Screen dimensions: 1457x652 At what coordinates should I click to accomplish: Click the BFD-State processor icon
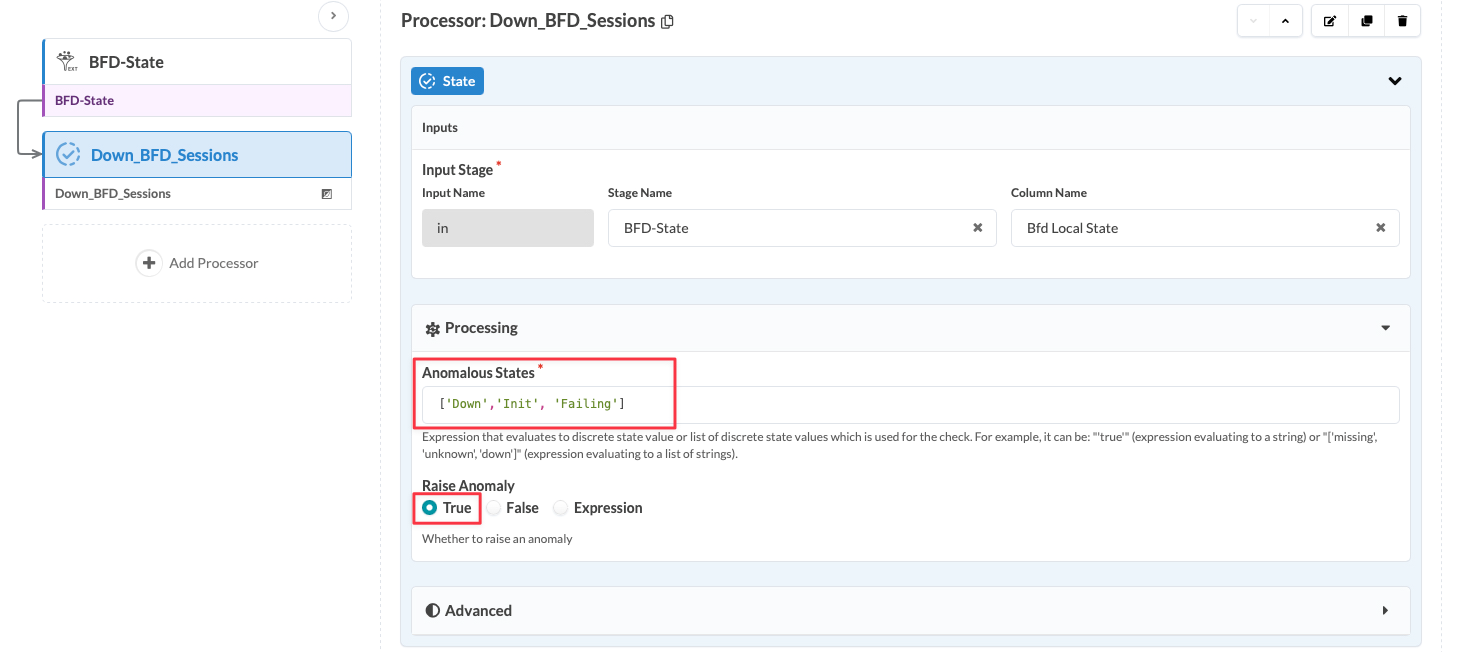(68, 62)
